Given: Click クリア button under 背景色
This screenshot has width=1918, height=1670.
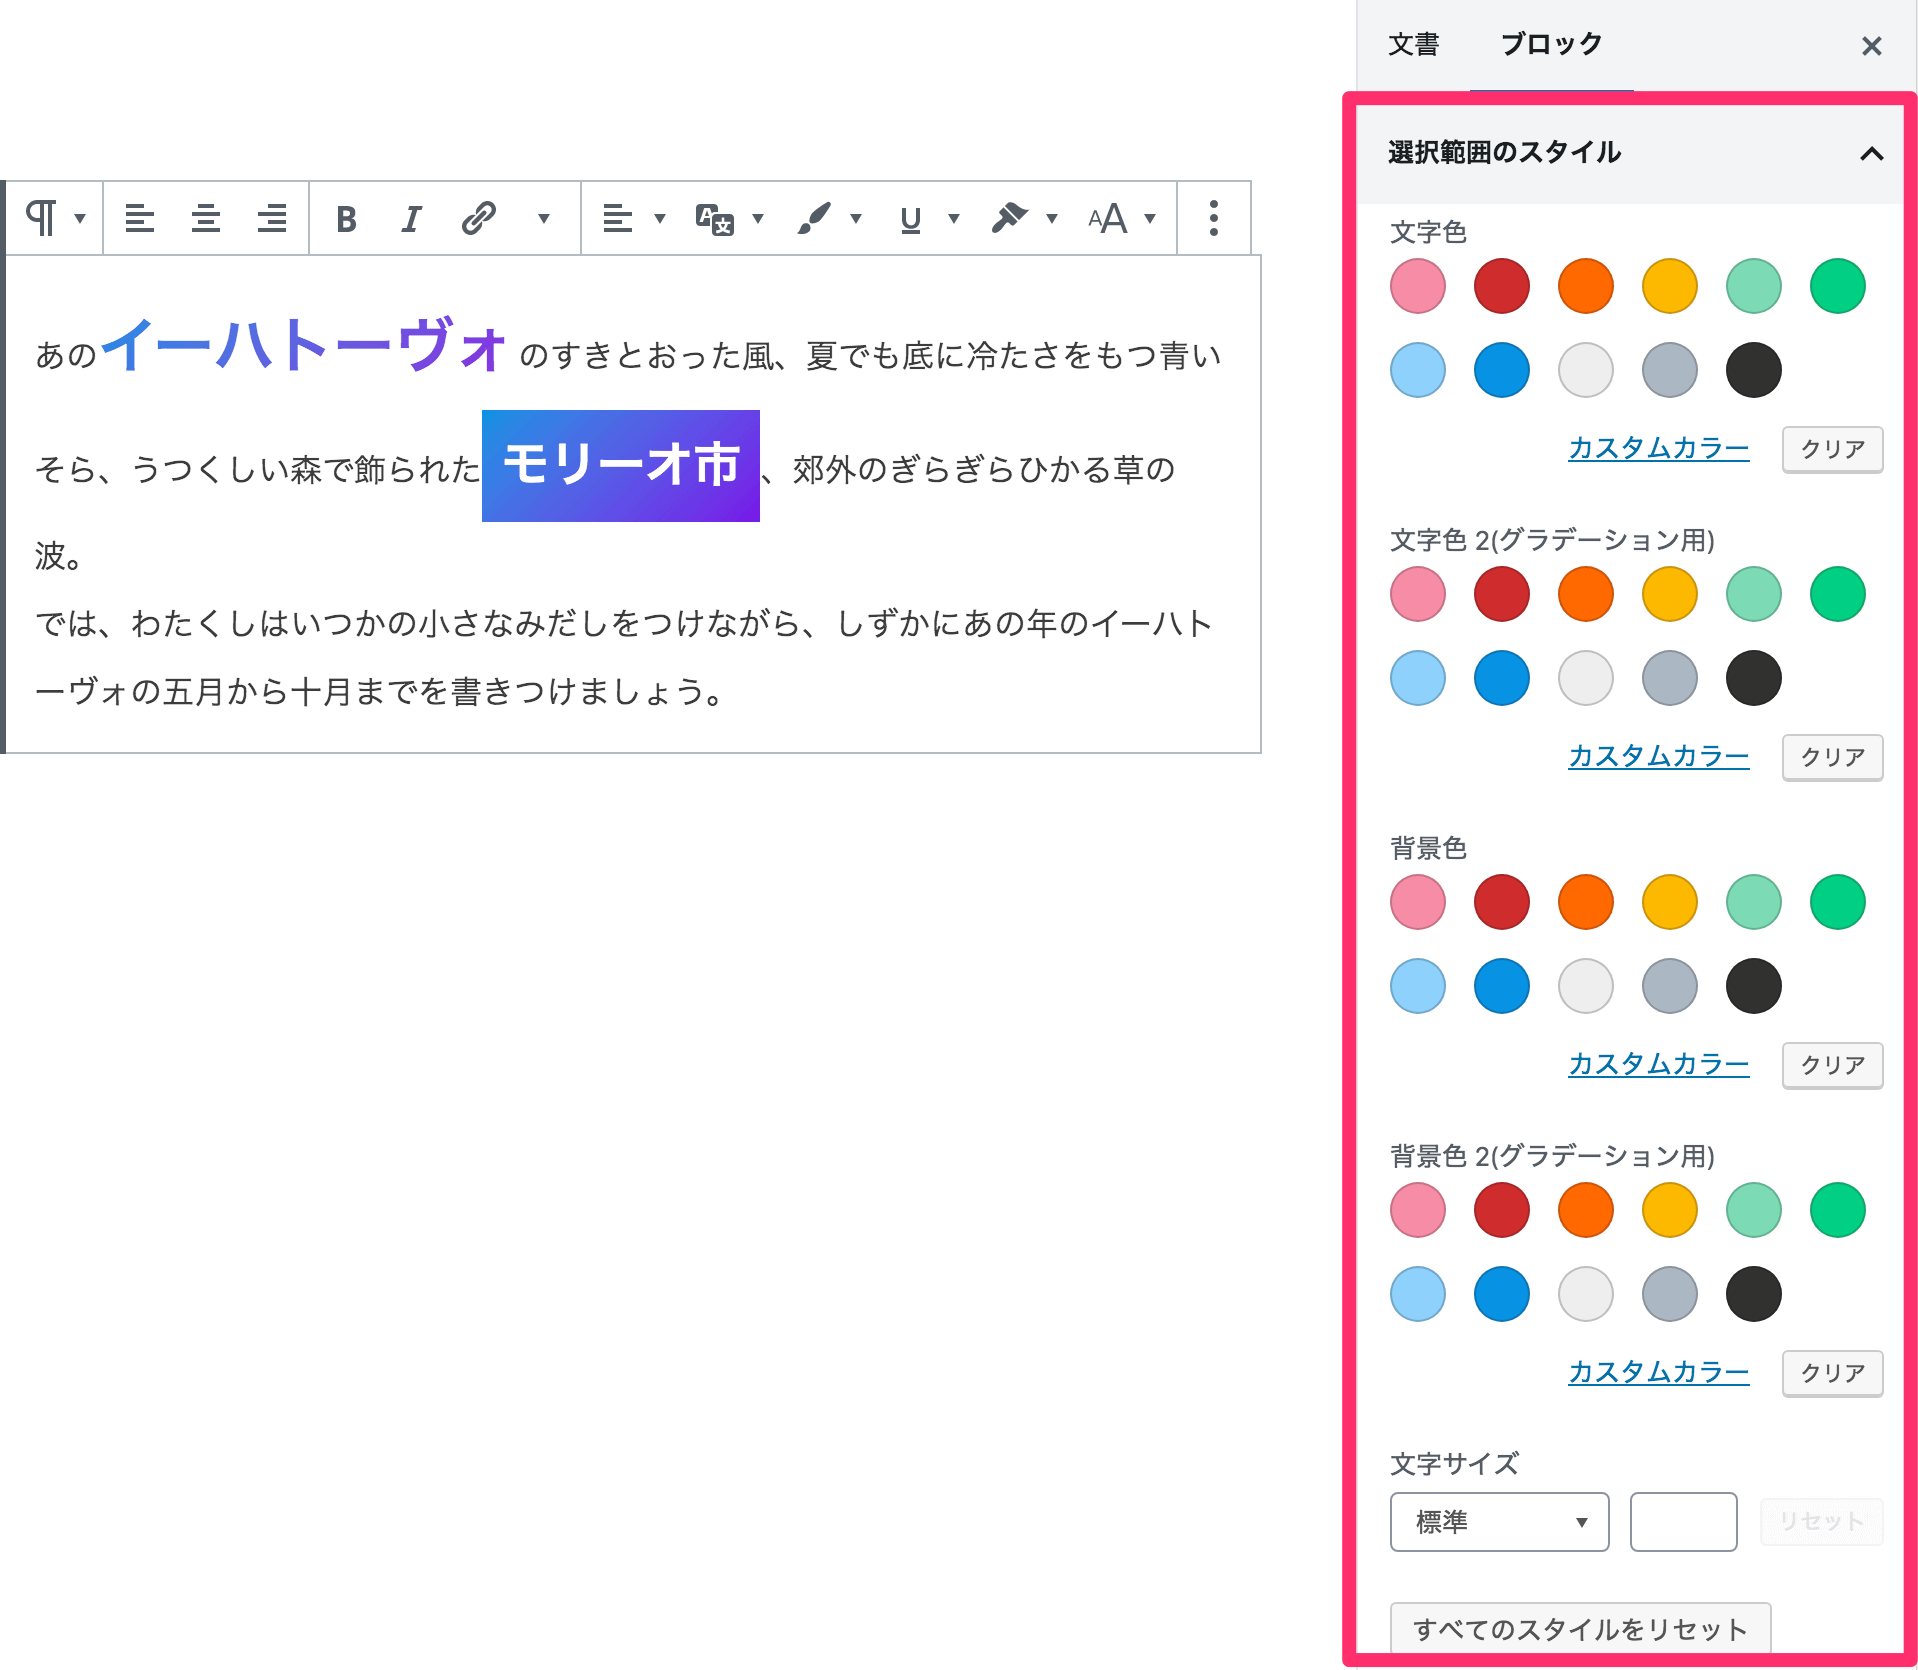Looking at the screenshot, I should (1832, 1065).
